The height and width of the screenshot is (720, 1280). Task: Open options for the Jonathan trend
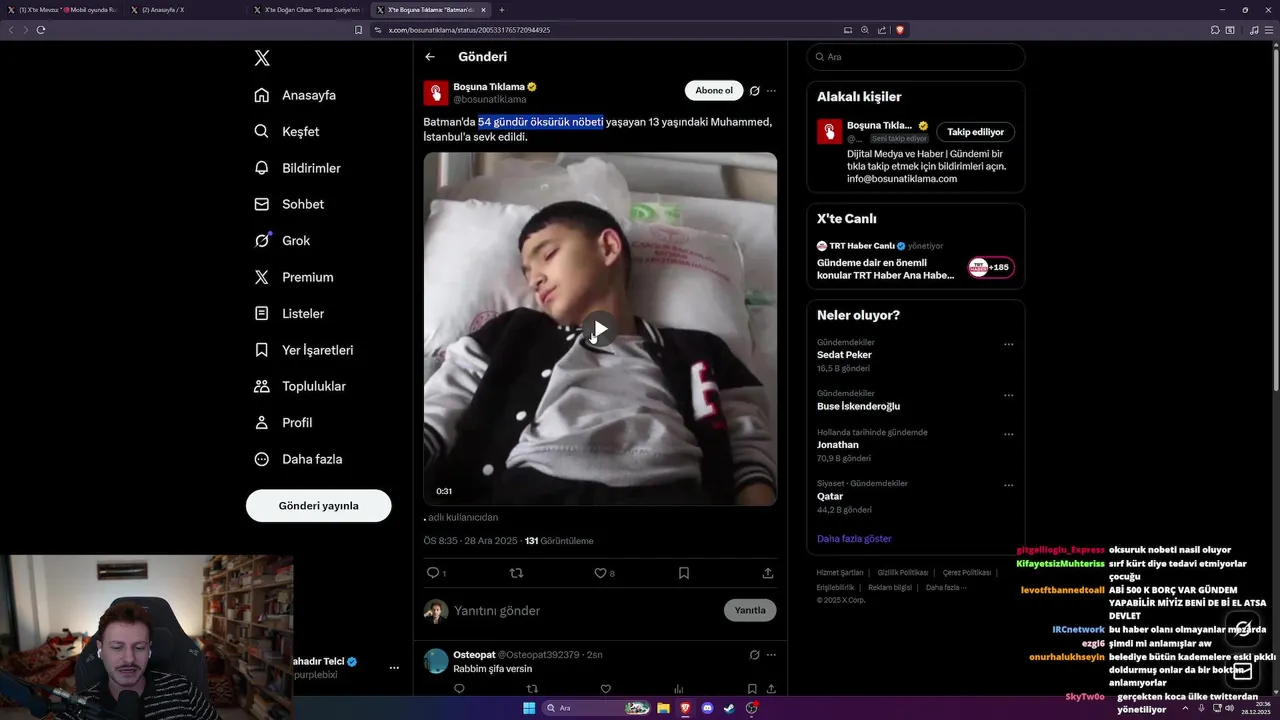click(x=1008, y=434)
